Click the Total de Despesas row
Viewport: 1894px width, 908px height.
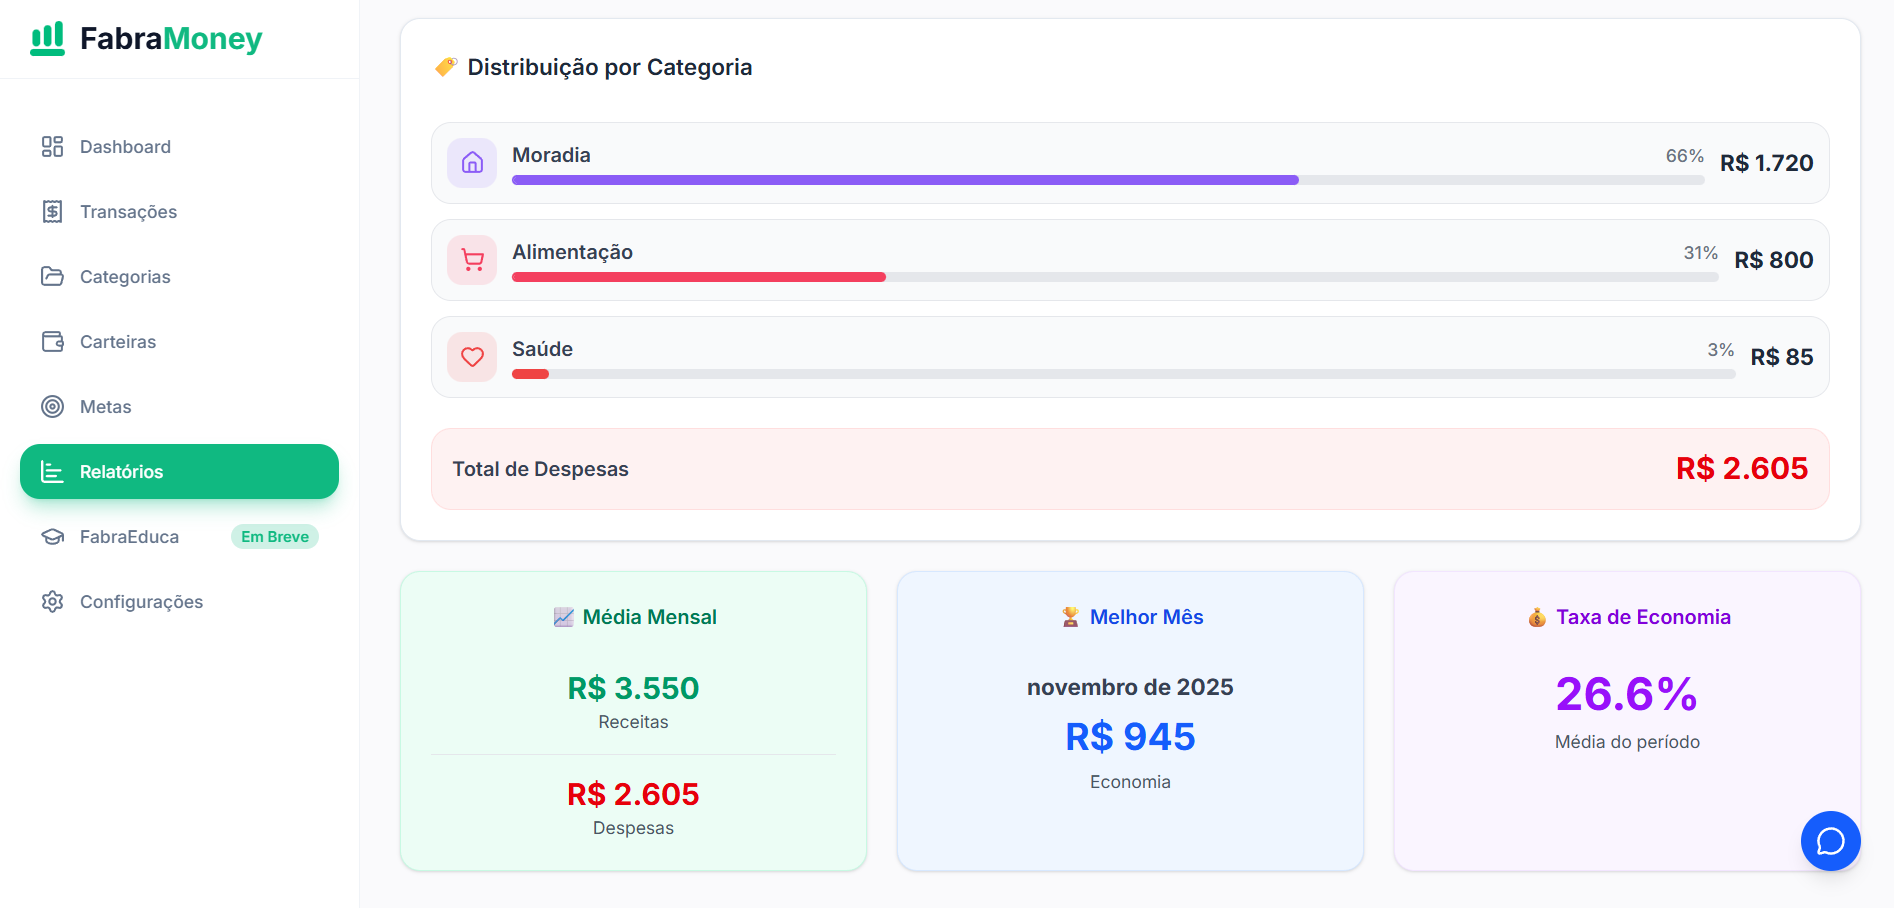point(1130,469)
